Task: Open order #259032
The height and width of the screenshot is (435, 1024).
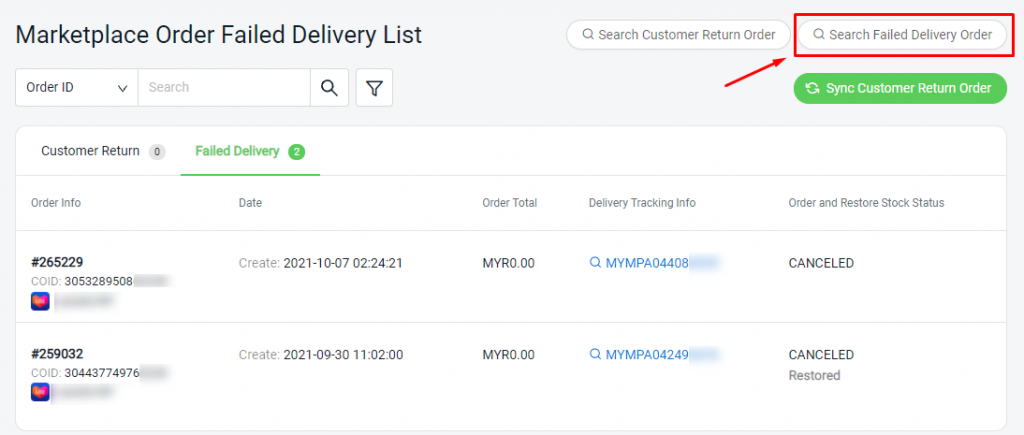Action: pyautogui.click(x=57, y=354)
